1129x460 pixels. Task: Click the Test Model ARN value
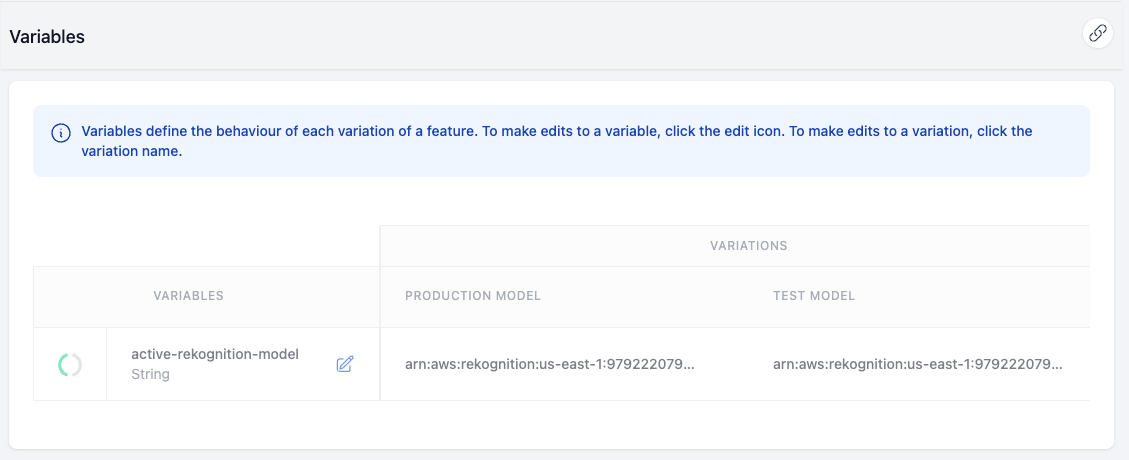click(917, 364)
